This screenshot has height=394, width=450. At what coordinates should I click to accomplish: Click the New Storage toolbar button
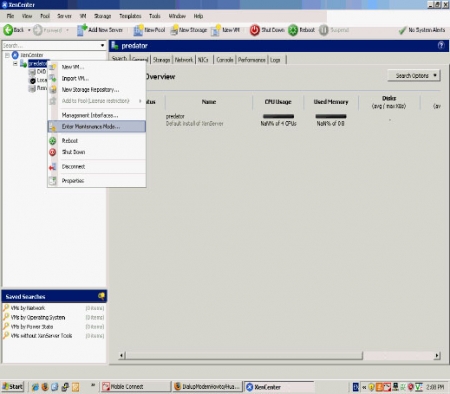189,30
